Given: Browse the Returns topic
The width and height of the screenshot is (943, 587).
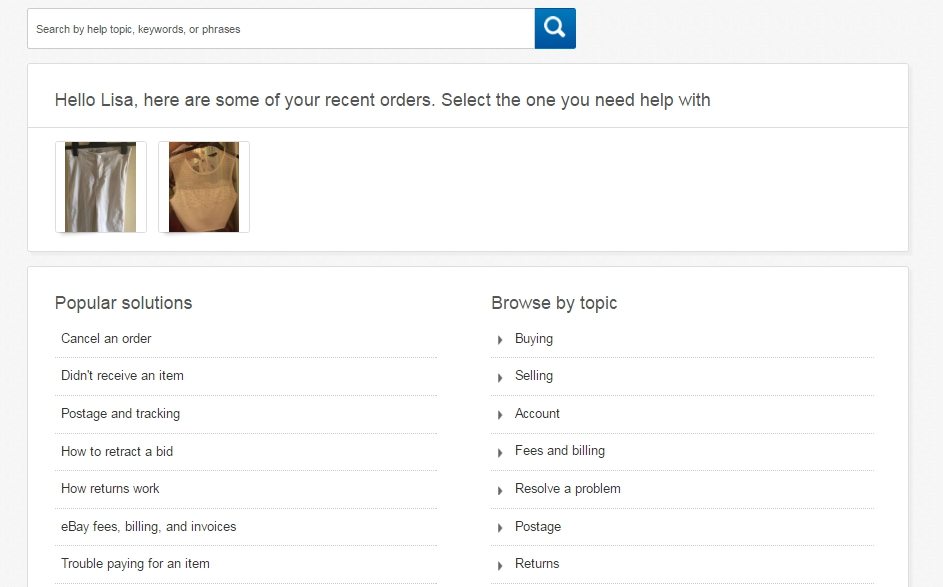Looking at the screenshot, I should pos(537,564).
